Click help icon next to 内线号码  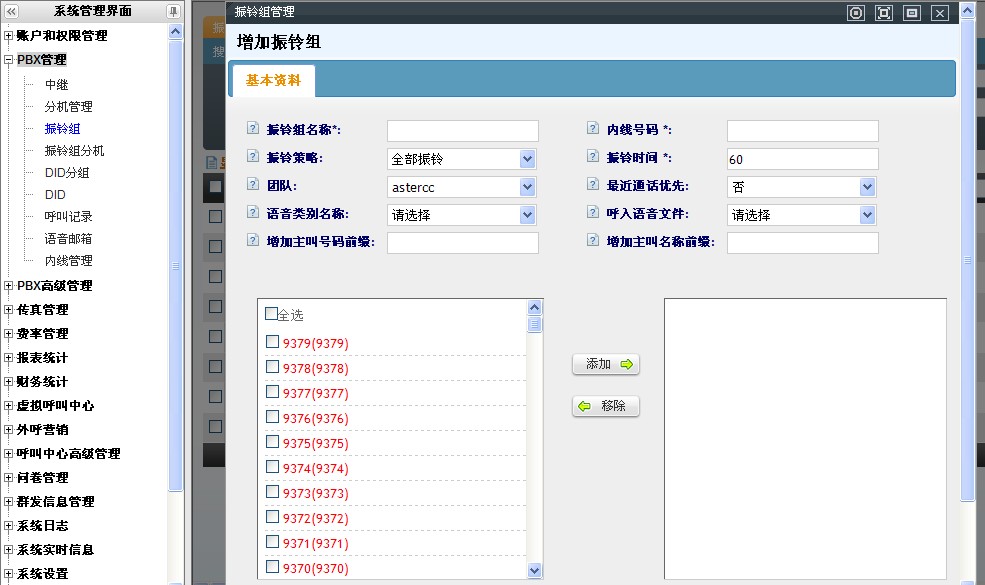(592, 130)
